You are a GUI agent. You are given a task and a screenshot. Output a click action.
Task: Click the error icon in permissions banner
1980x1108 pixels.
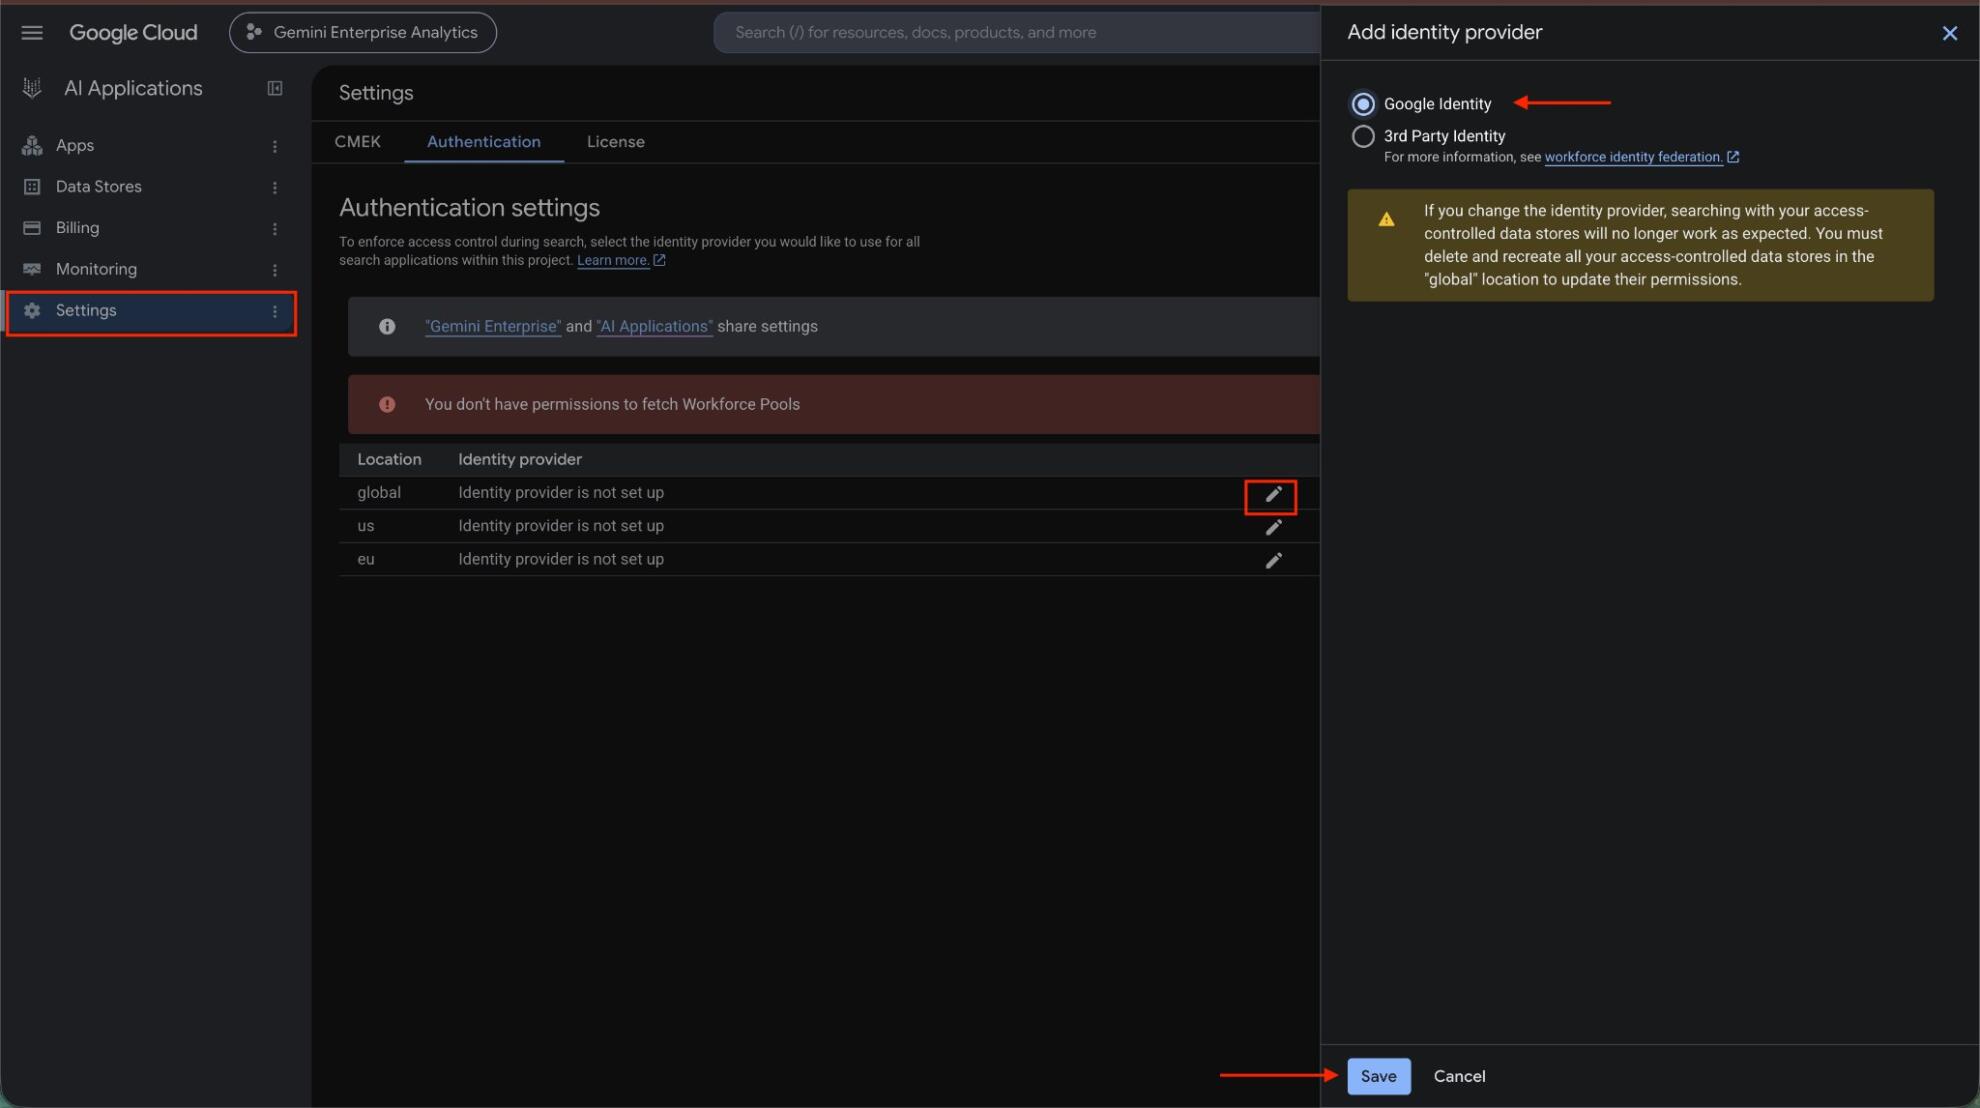click(x=387, y=405)
